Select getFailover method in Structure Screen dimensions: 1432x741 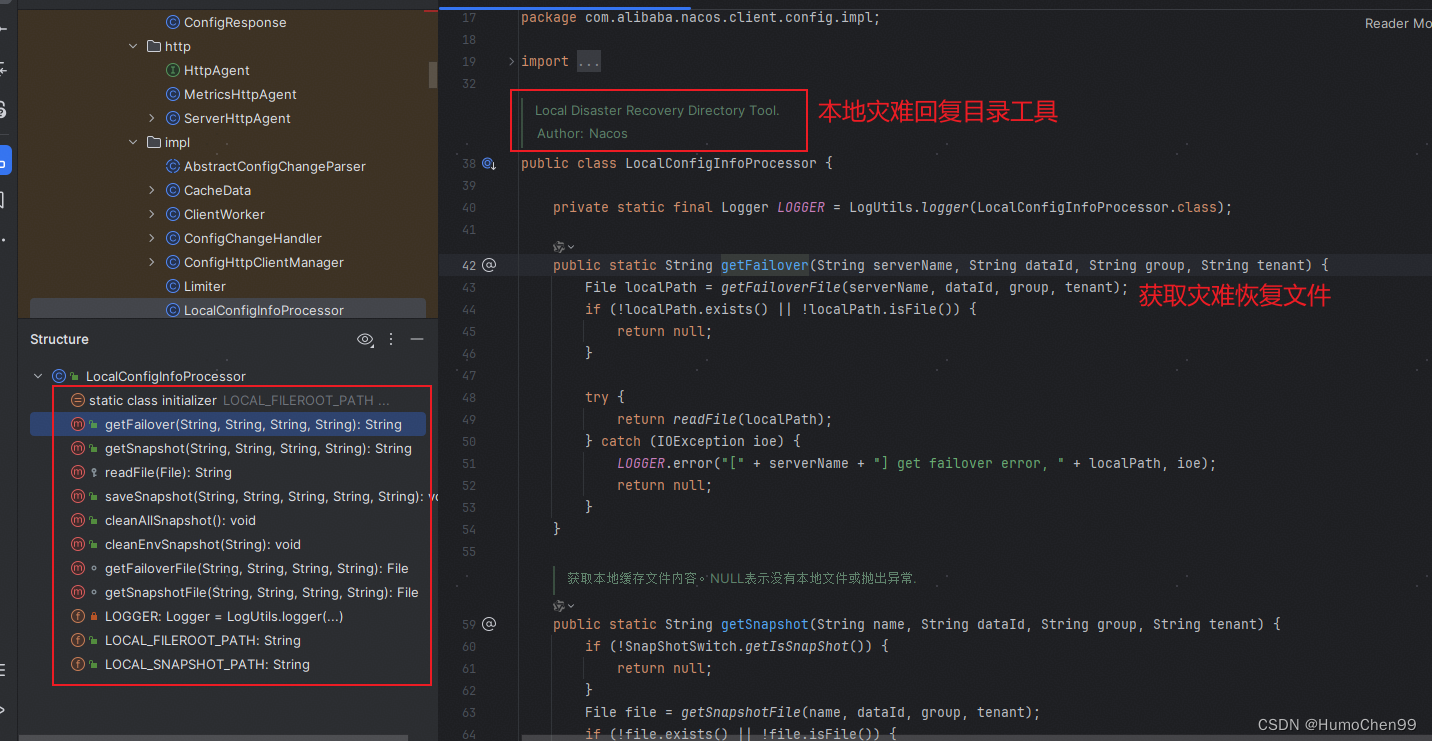pos(228,424)
